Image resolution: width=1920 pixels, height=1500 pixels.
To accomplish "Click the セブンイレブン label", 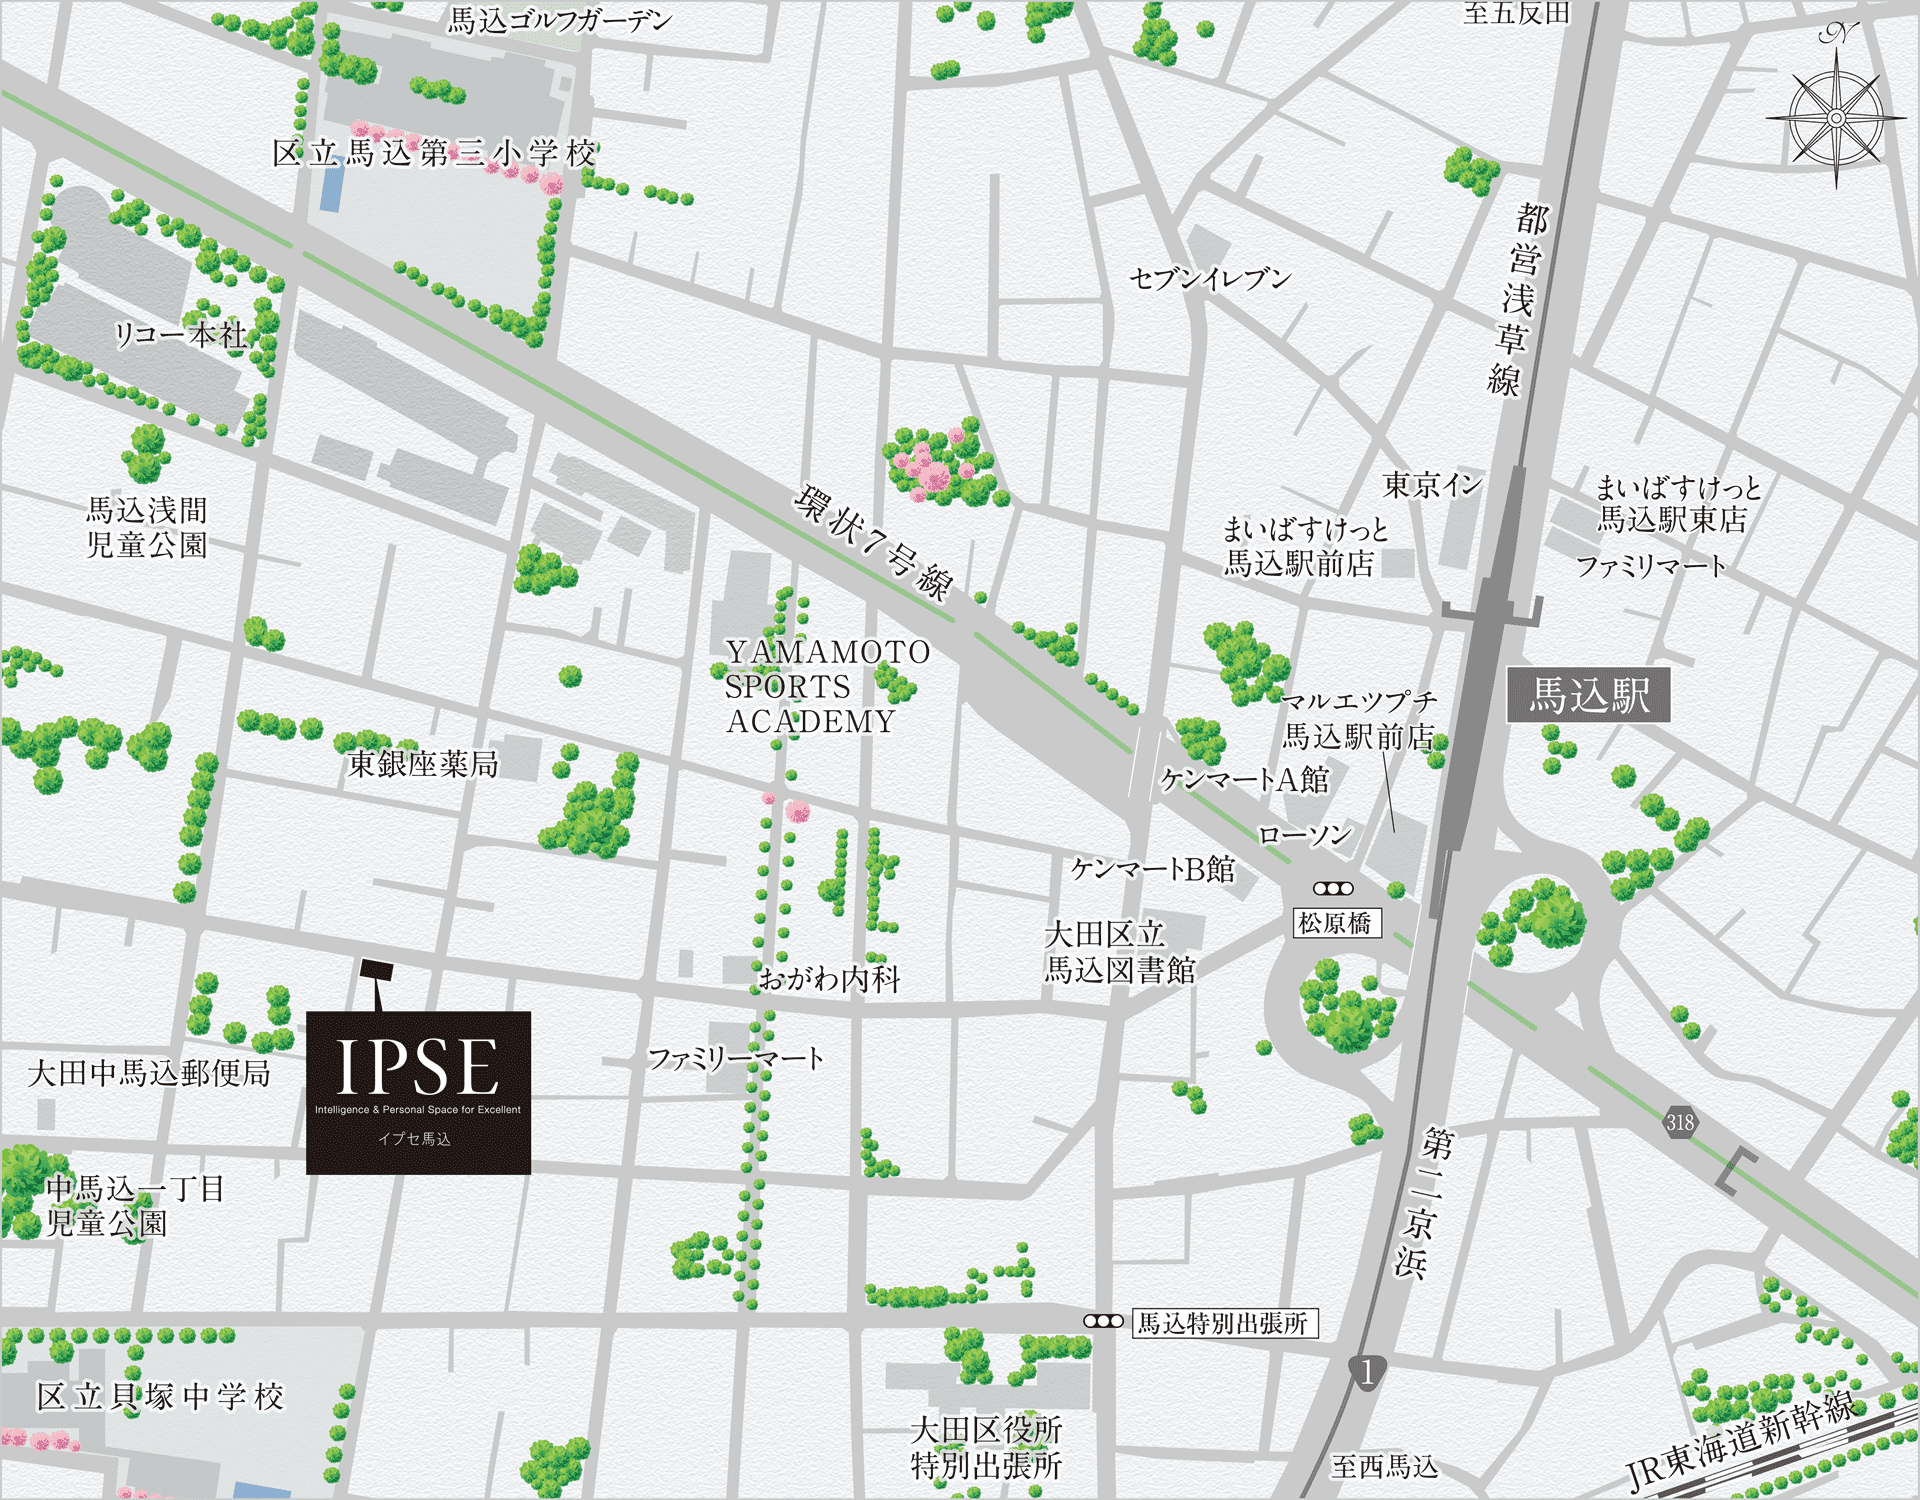I will [x=1210, y=279].
